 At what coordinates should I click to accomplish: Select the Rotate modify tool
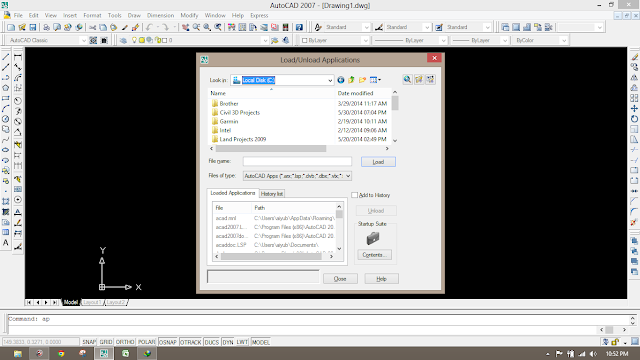(634, 119)
